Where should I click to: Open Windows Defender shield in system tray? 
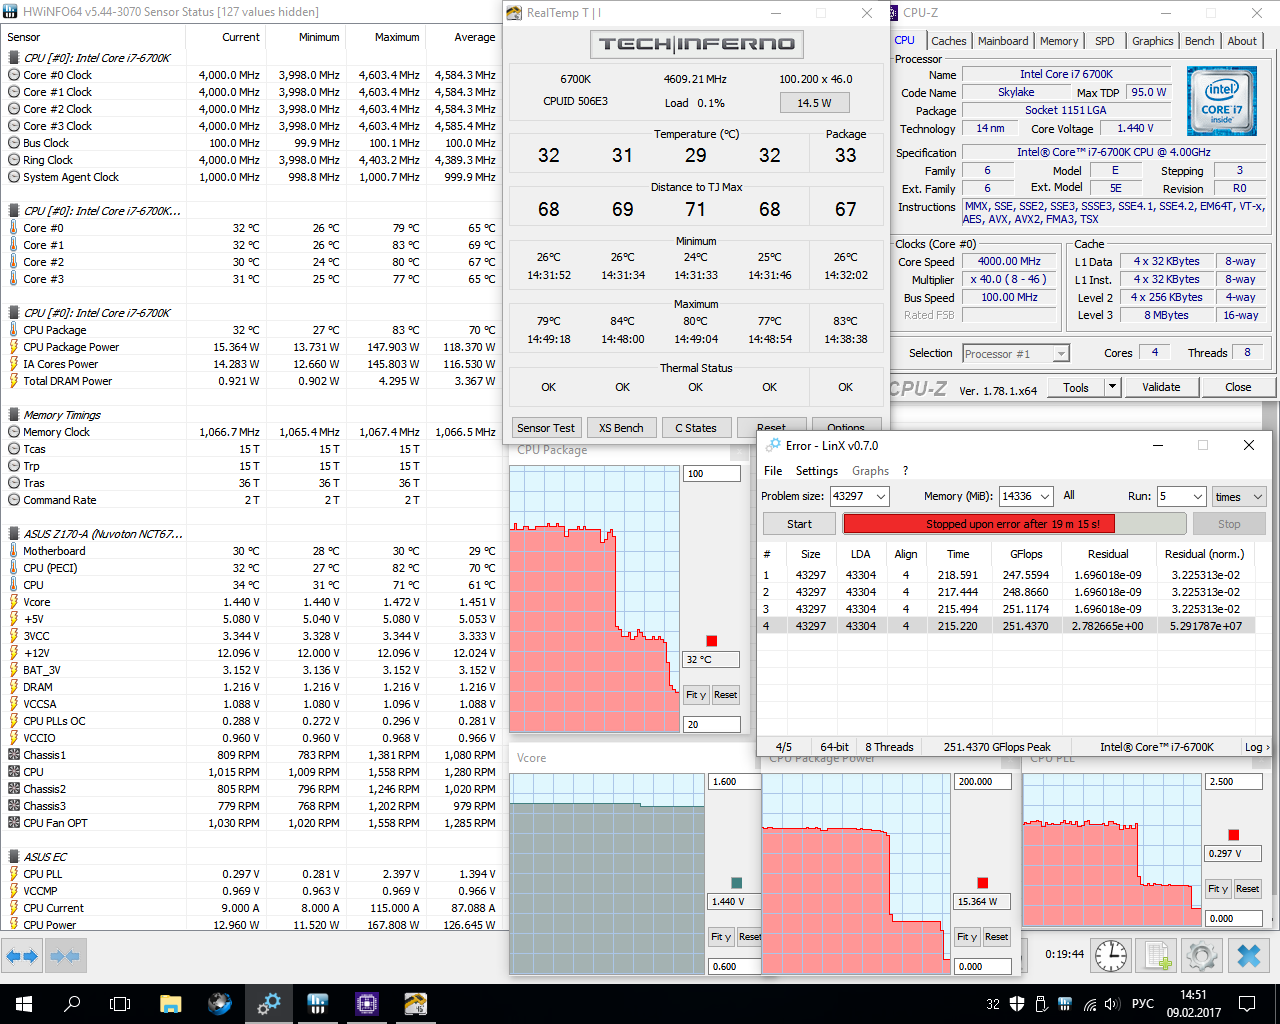tap(1017, 1004)
